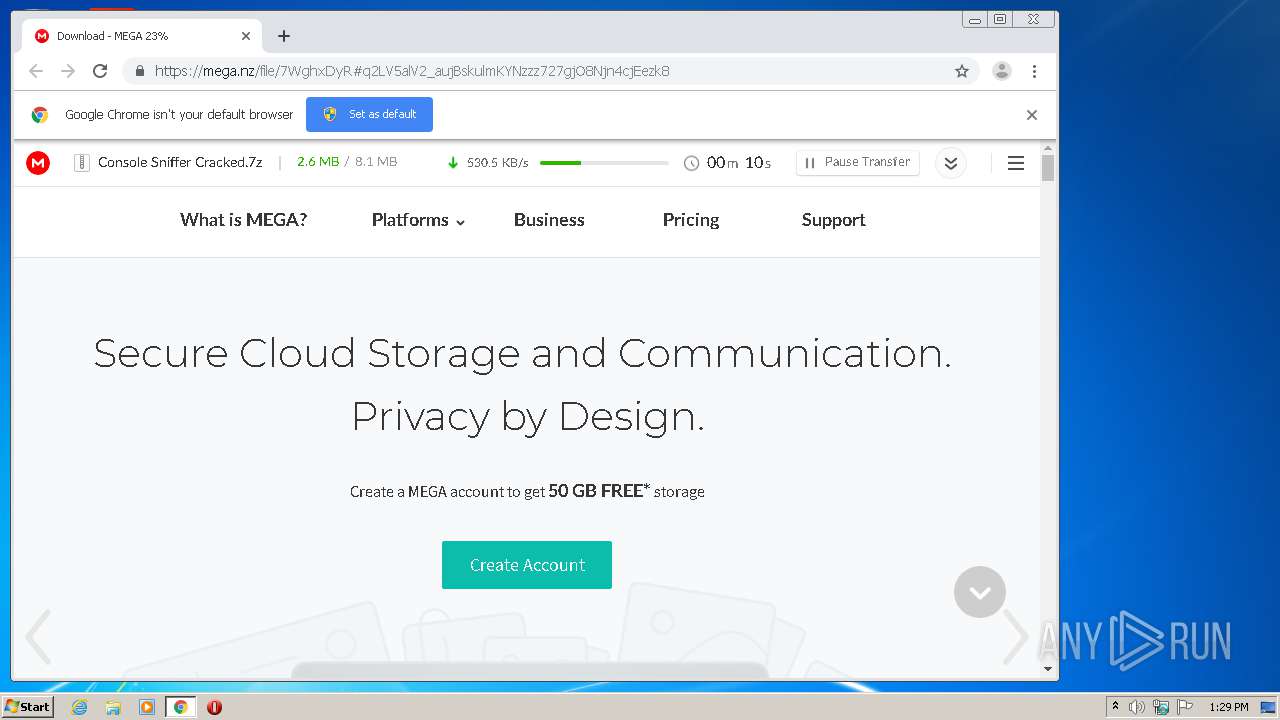1280x720 pixels.
Task: Go to the Business page
Action: tap(549, 220)
